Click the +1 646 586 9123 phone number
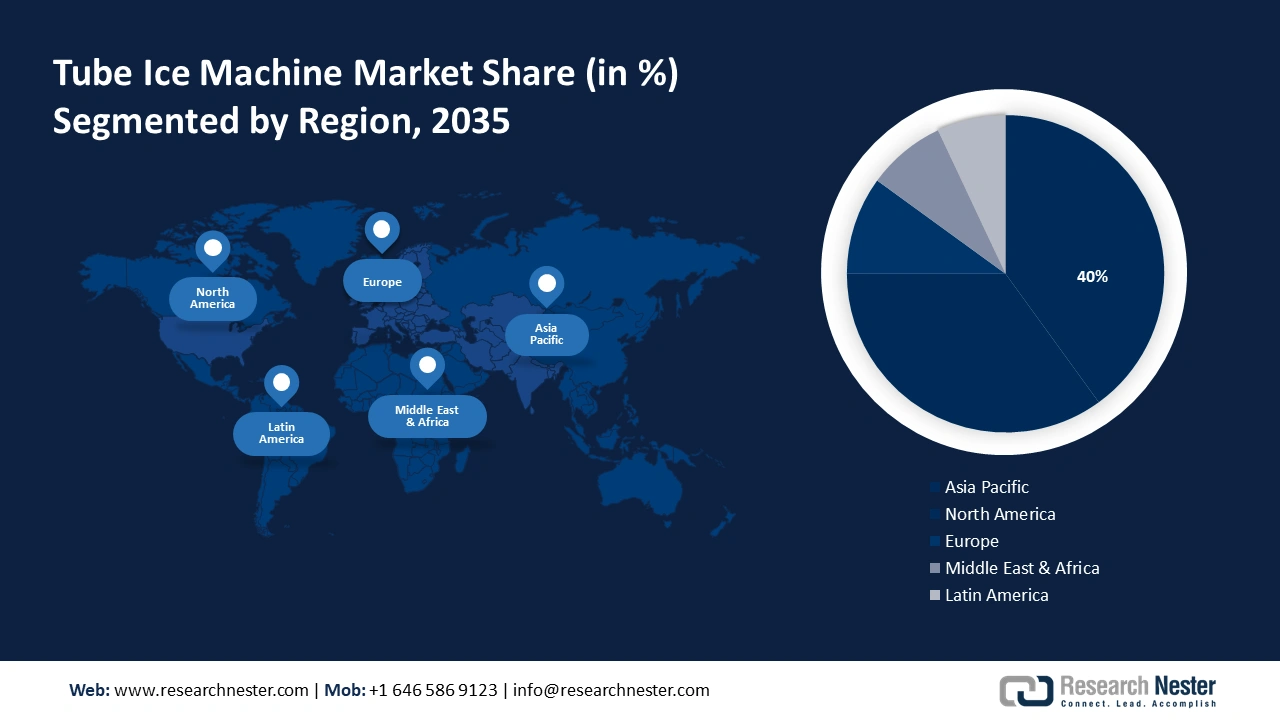 coord(433,690)
